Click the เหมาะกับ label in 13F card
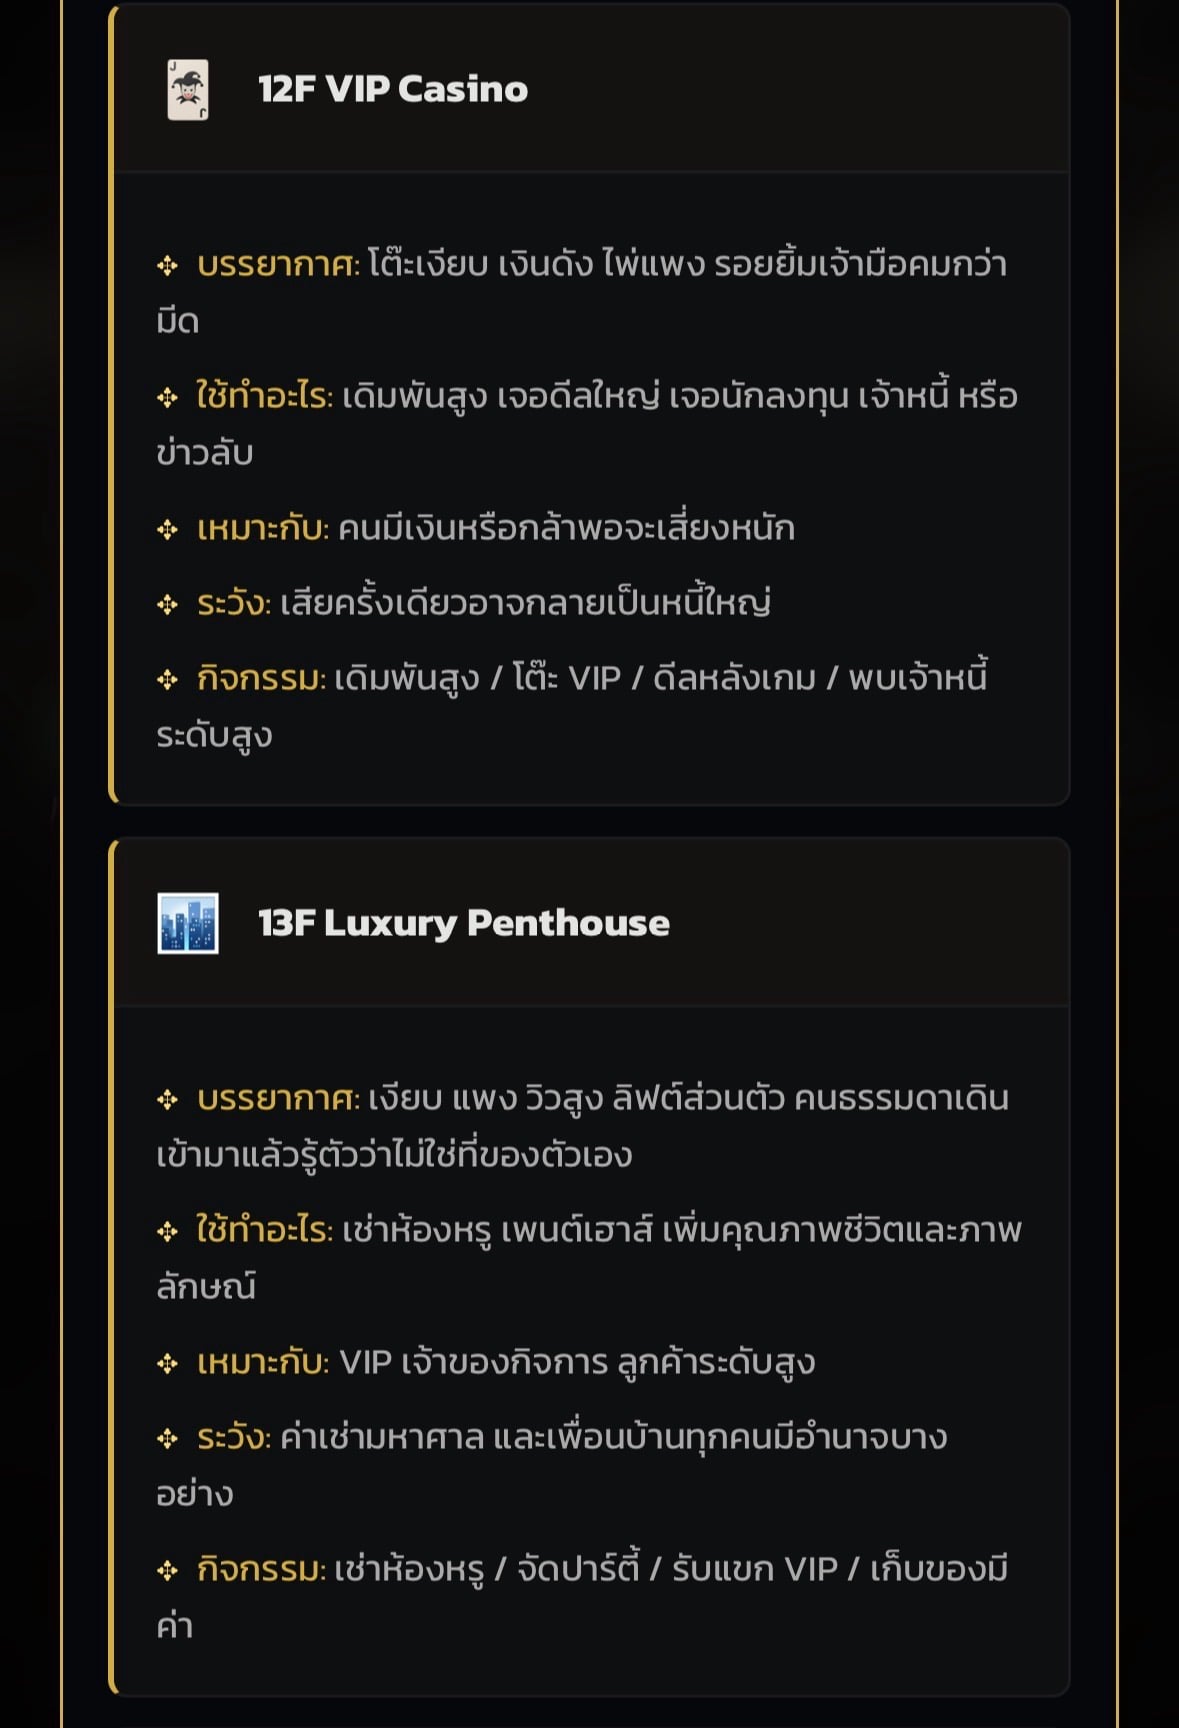 pyautogui.click(x=263, y=1363)
